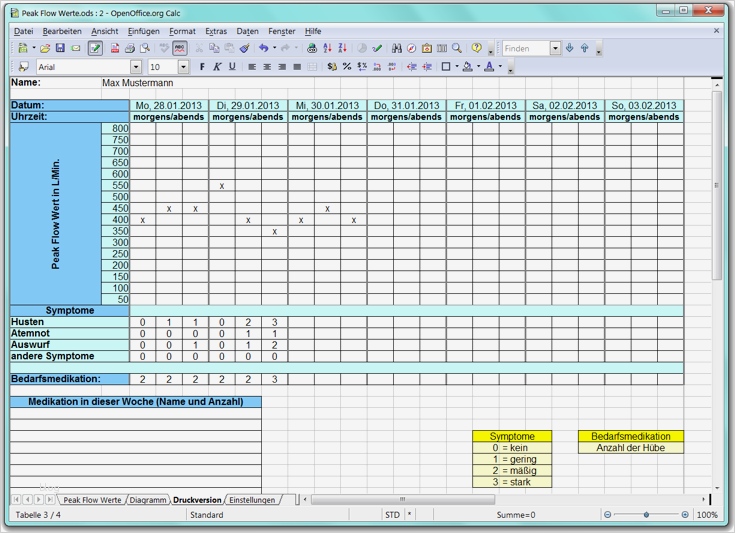735x533 pixels.
Task: Open Find & Replace binoculars icon
Action: (x=397, y=48)
